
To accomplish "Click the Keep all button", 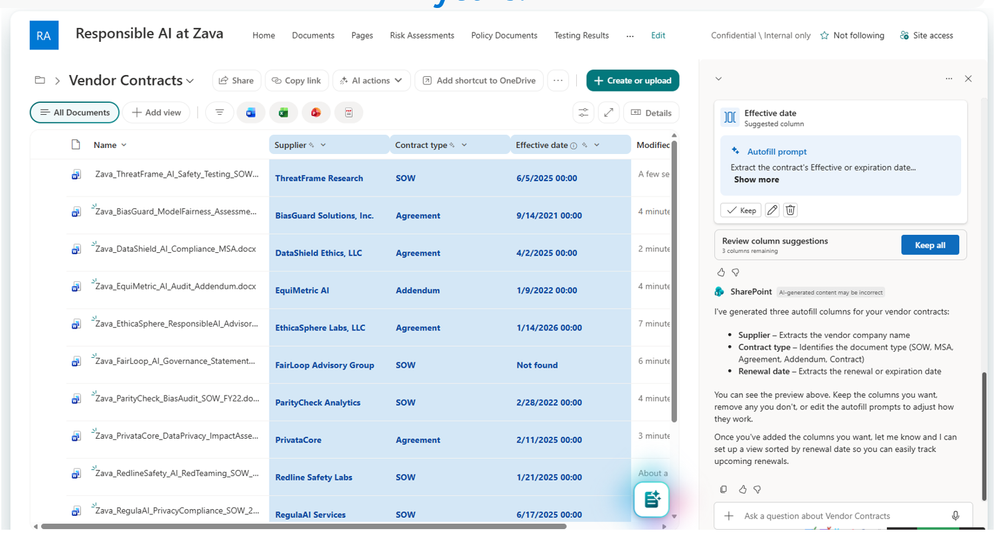I will coord(930,245).
